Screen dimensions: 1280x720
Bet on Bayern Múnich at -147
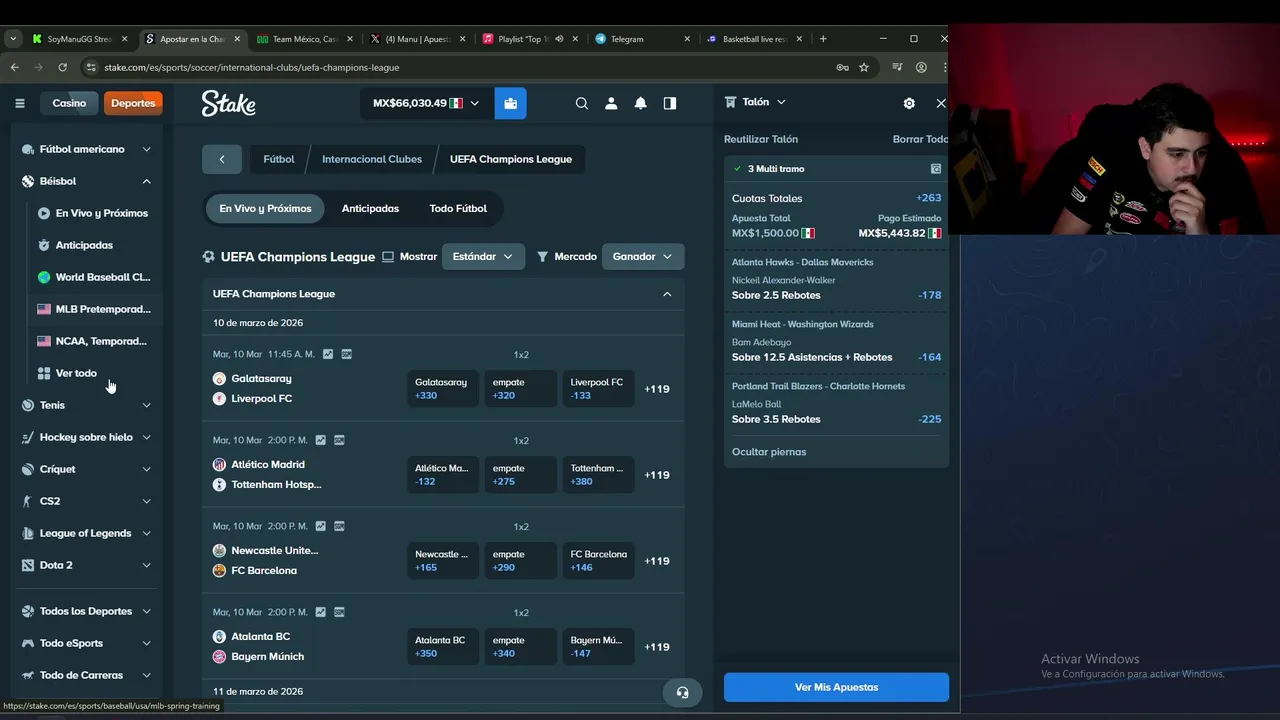tap(598, 647)
